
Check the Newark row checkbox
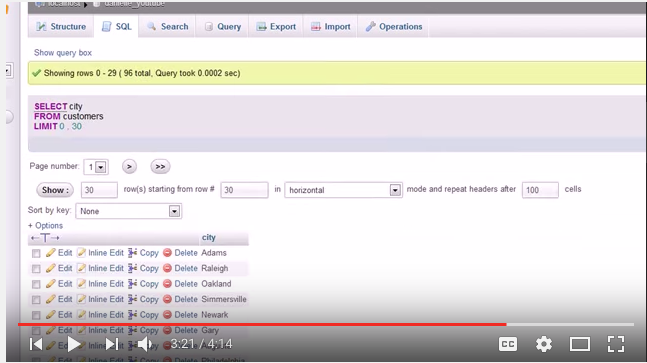tap(36, 316)
